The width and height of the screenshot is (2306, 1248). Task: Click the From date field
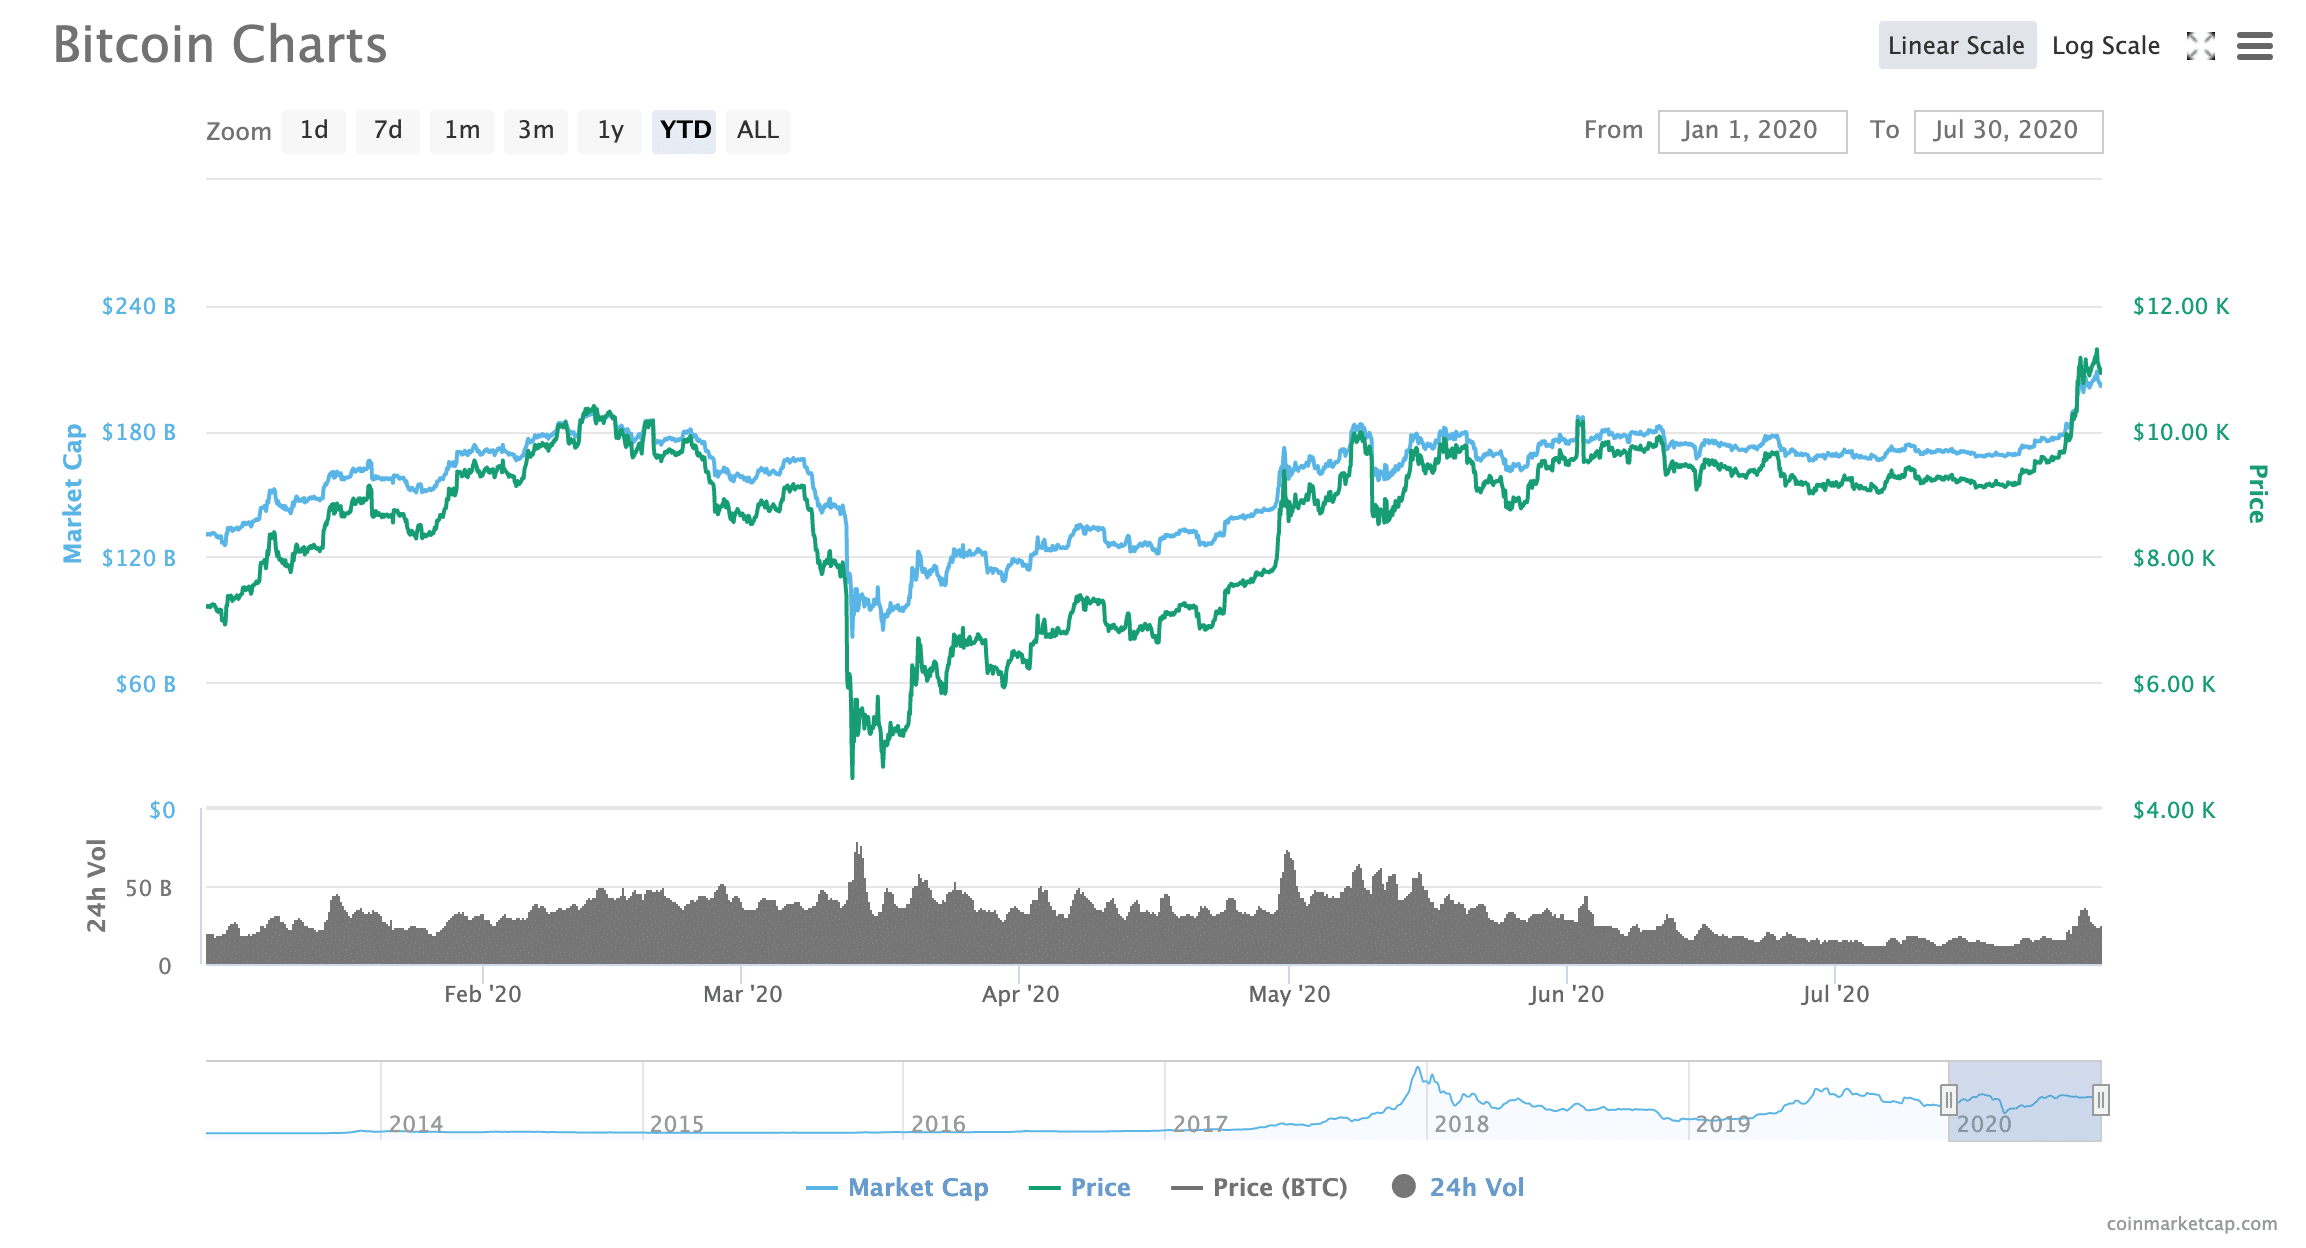1752,131
